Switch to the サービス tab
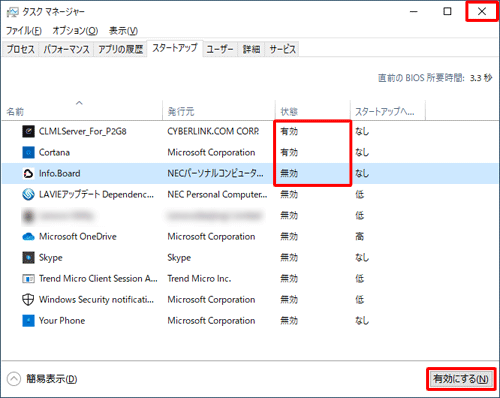Viewport: 500px width, 398px height. (x=282, y=49)
